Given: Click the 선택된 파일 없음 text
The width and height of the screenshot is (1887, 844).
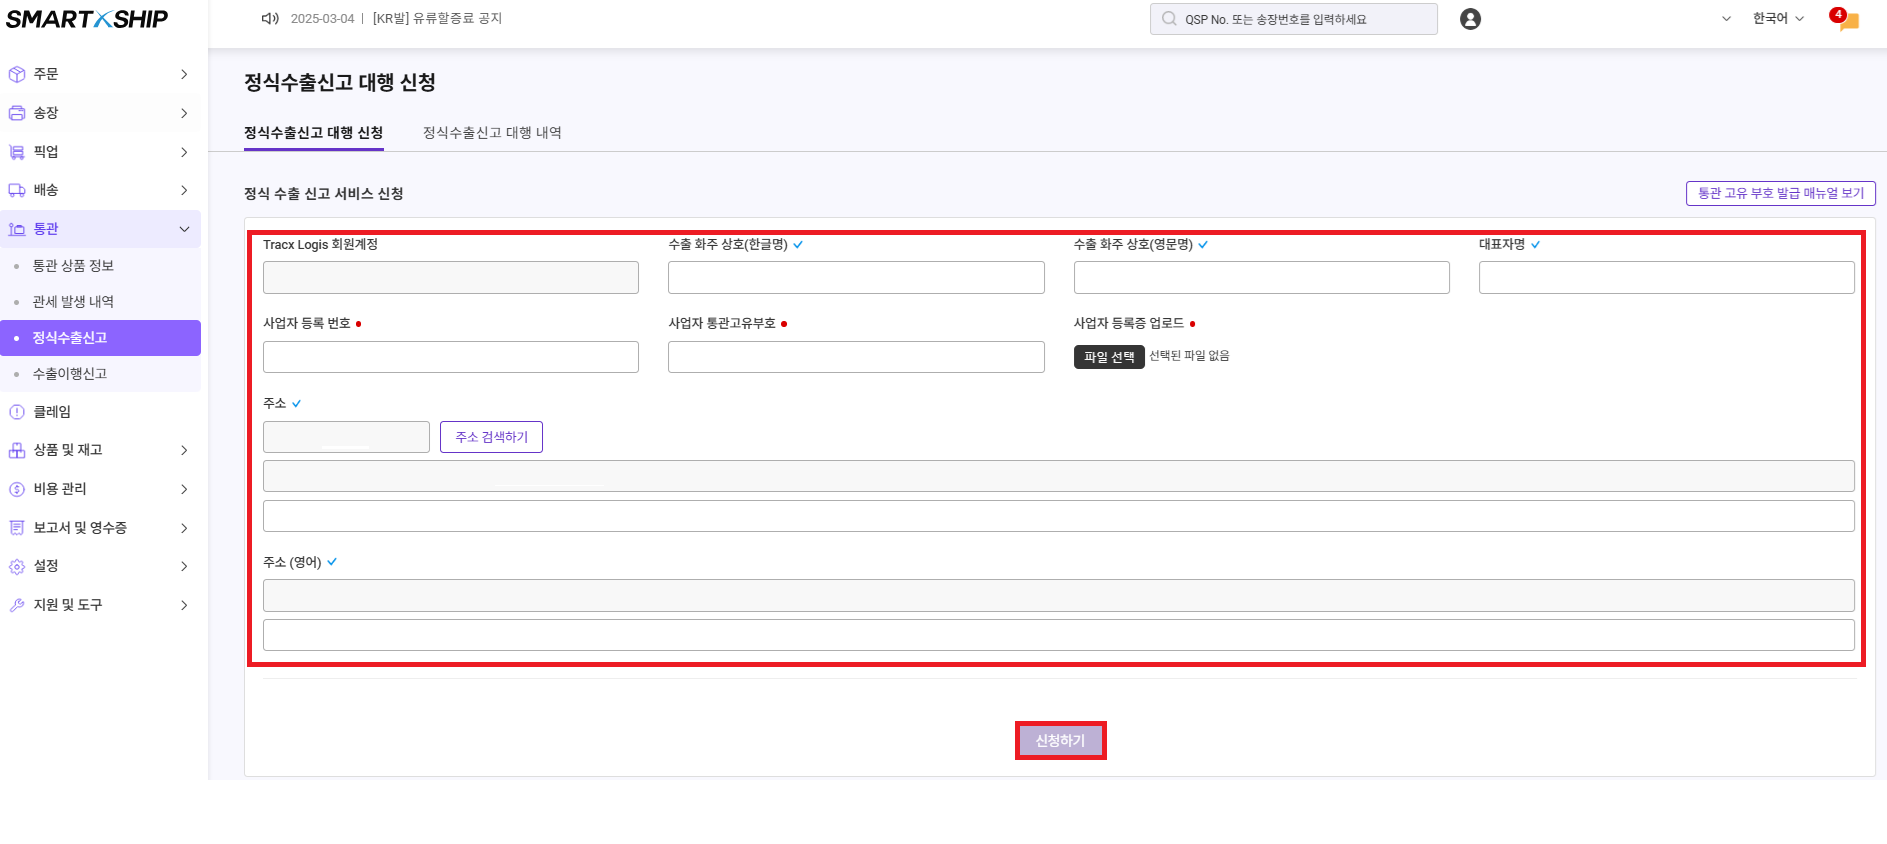Looking at the screenshot, I should [1189, 356].
